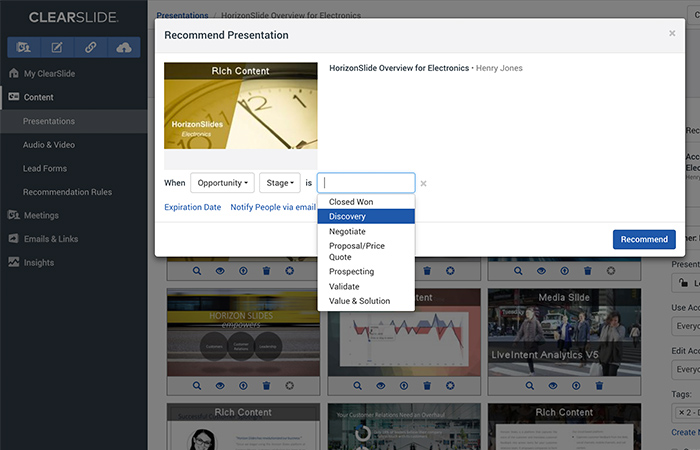The image size is (700, 450).
Task: Open Recommendation Rules in sidebar
Action: point(67,192)
